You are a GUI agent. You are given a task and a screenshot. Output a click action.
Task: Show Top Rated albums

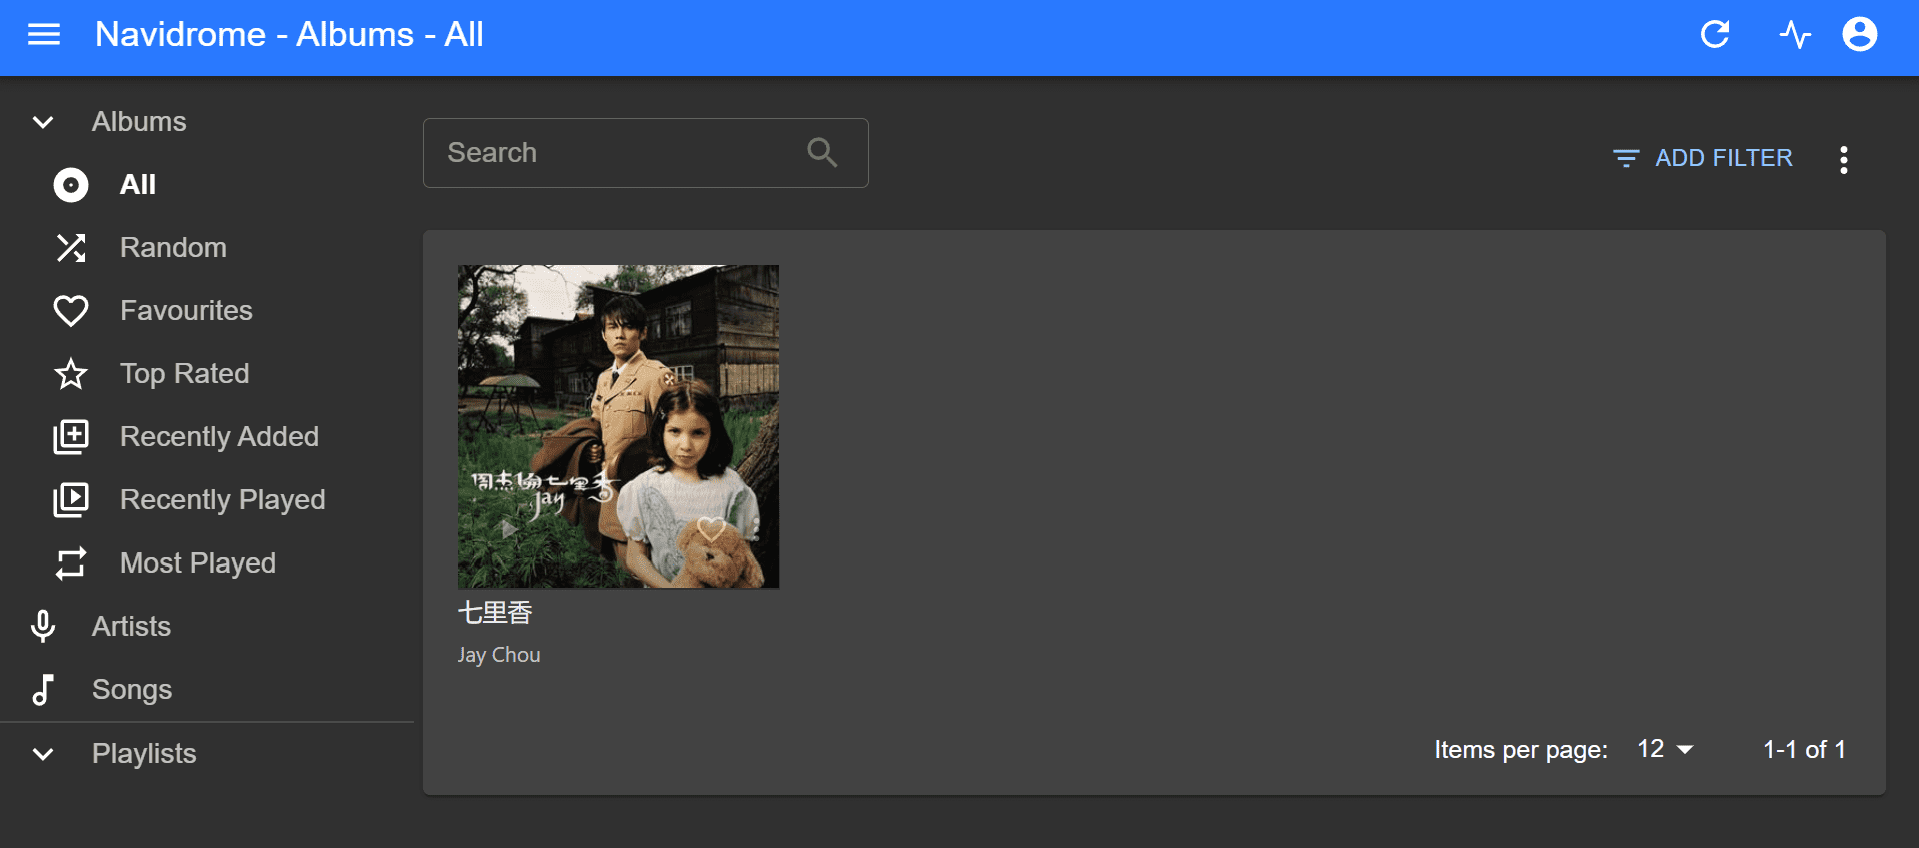click(x=184, y=374)
